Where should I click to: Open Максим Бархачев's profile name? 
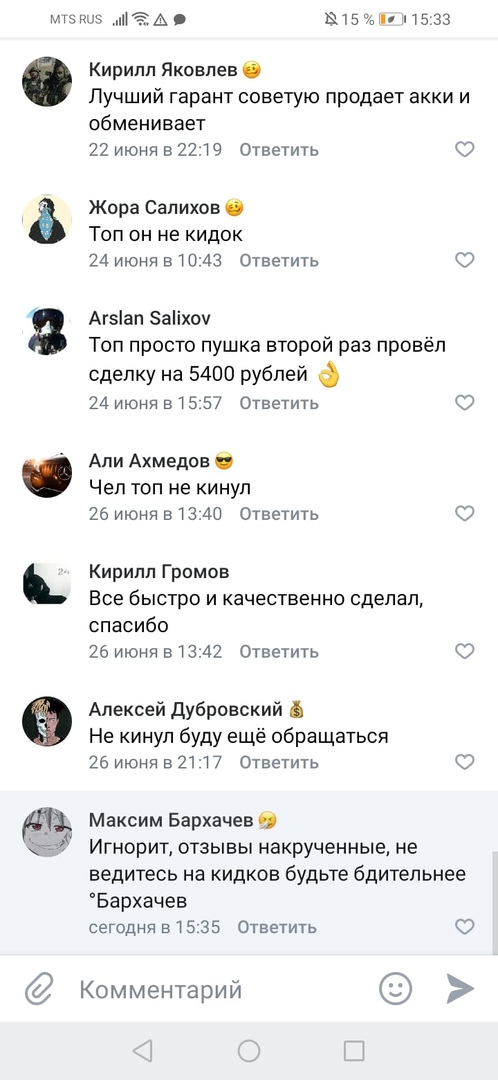point(172,820)
